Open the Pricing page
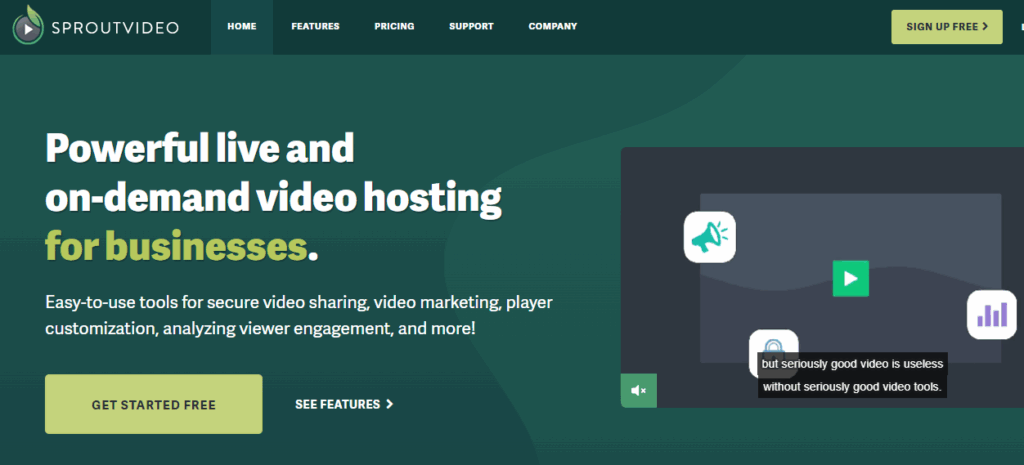This screenshot has height=465, width=1024. click(x=394, y=27)
